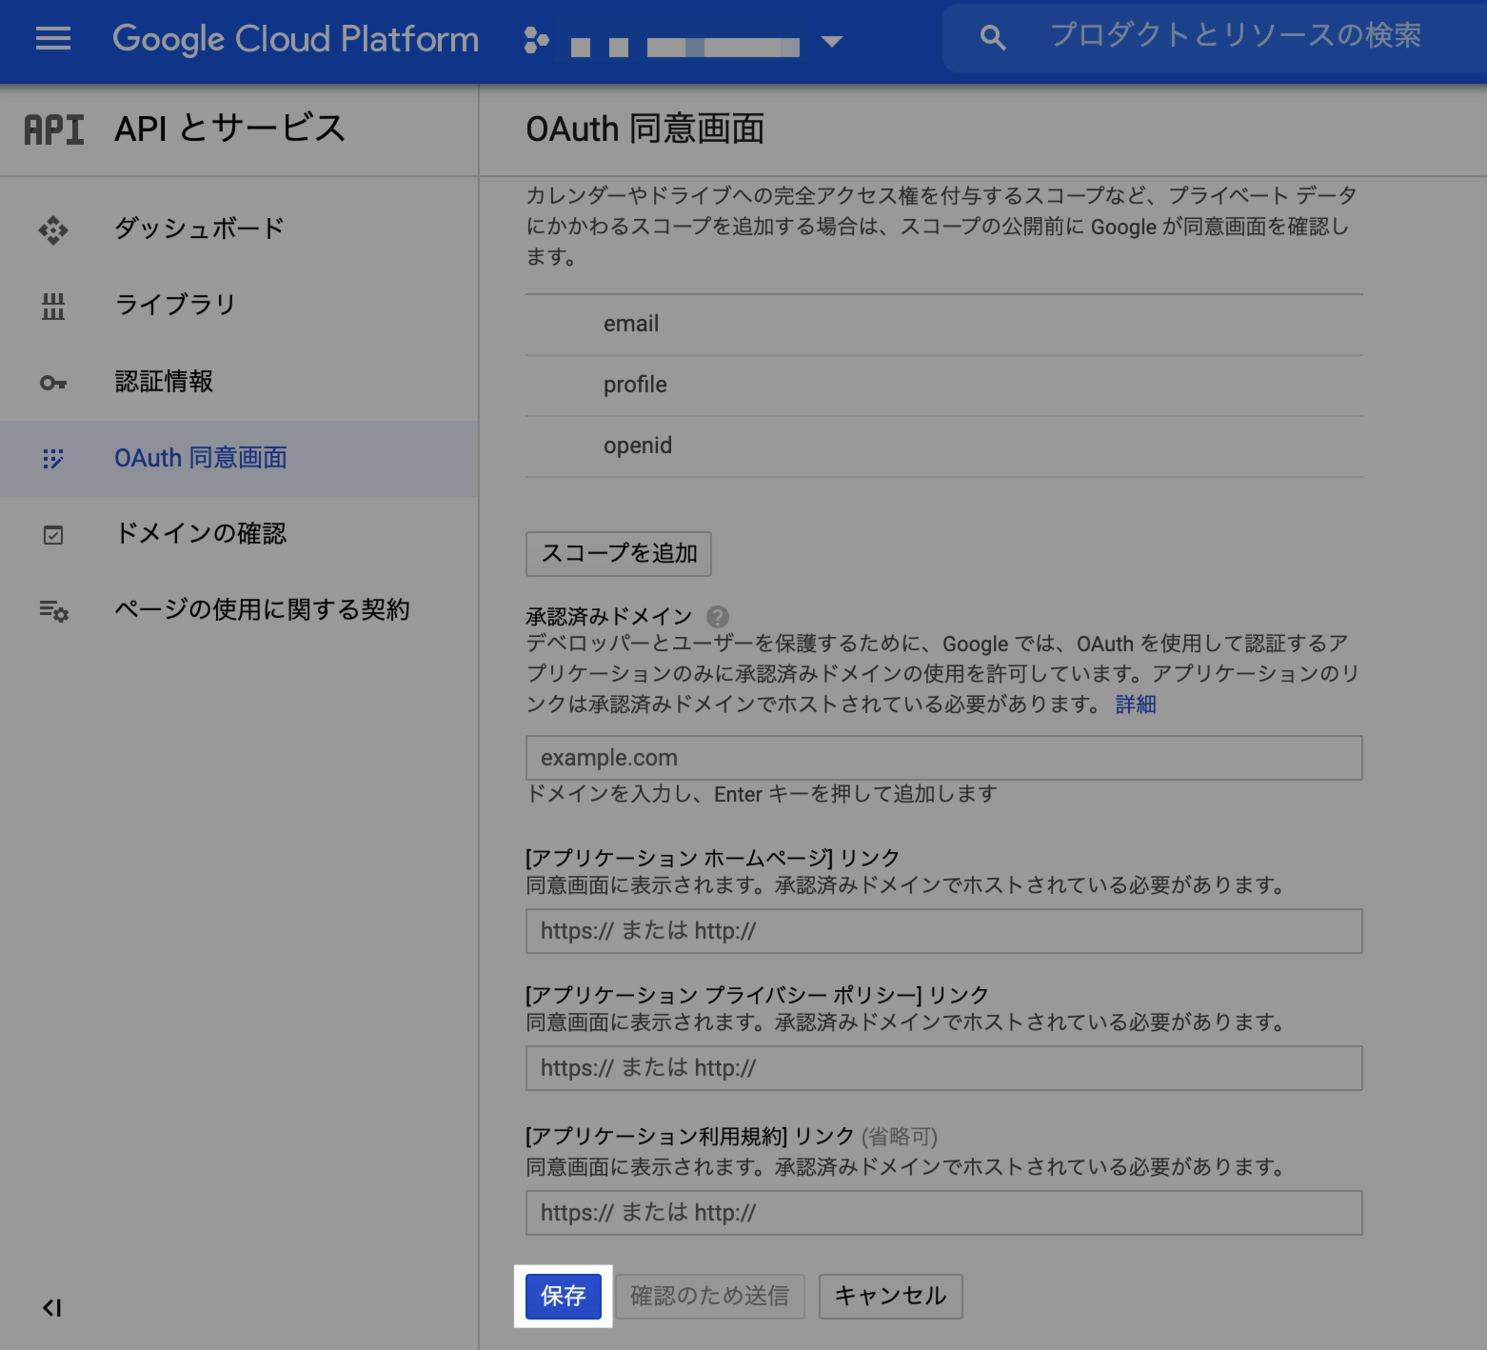The width and height of the screenshot is (1487, 1350).
Task: Click the ページの使用に関する契約 settings icon
Action: pyautogui.click(x=54, y=611)
